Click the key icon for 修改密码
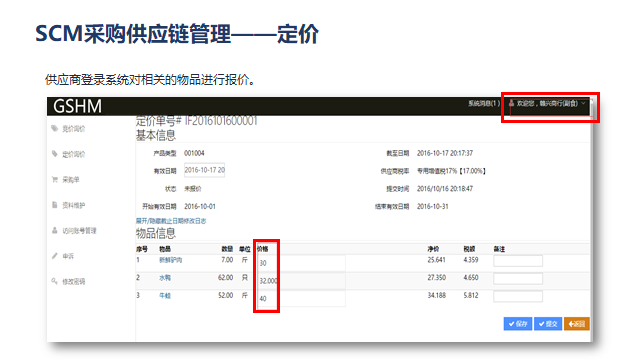This screenshot has height=360, width=640. coord(54,281)
